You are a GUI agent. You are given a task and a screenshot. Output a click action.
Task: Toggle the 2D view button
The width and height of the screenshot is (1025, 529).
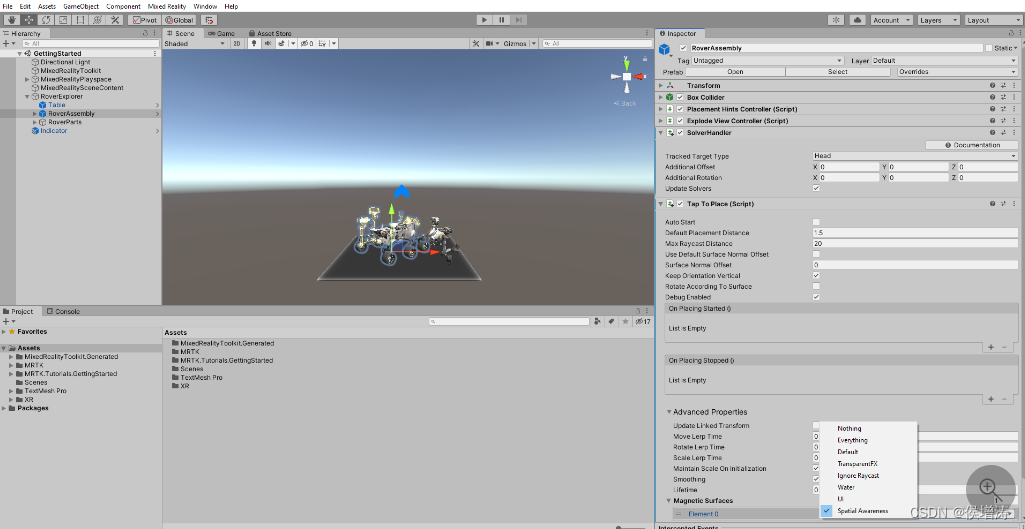(237, 43)
